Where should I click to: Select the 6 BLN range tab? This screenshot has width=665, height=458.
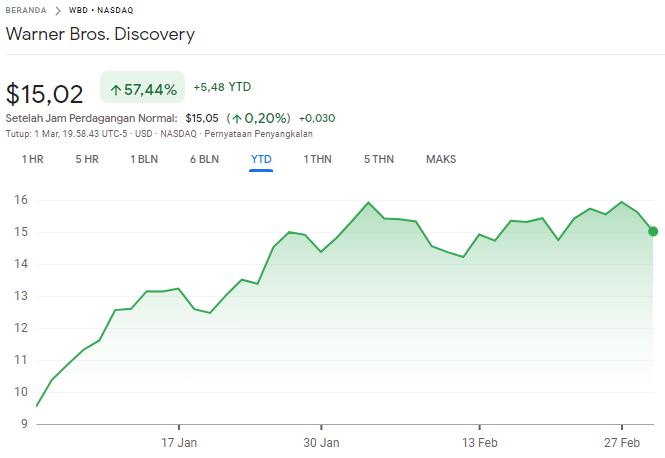point(204,159)
